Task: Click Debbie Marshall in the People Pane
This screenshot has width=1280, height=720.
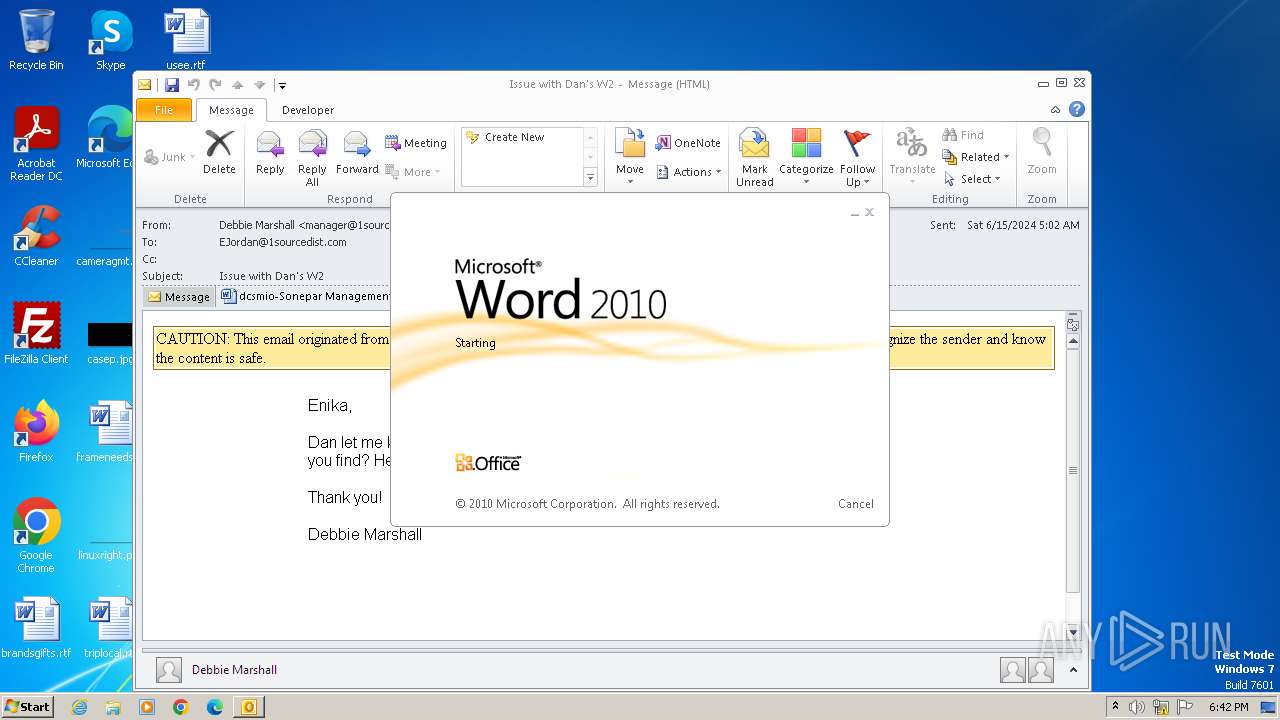Action: pyautogui.click(x=234, y=670)
